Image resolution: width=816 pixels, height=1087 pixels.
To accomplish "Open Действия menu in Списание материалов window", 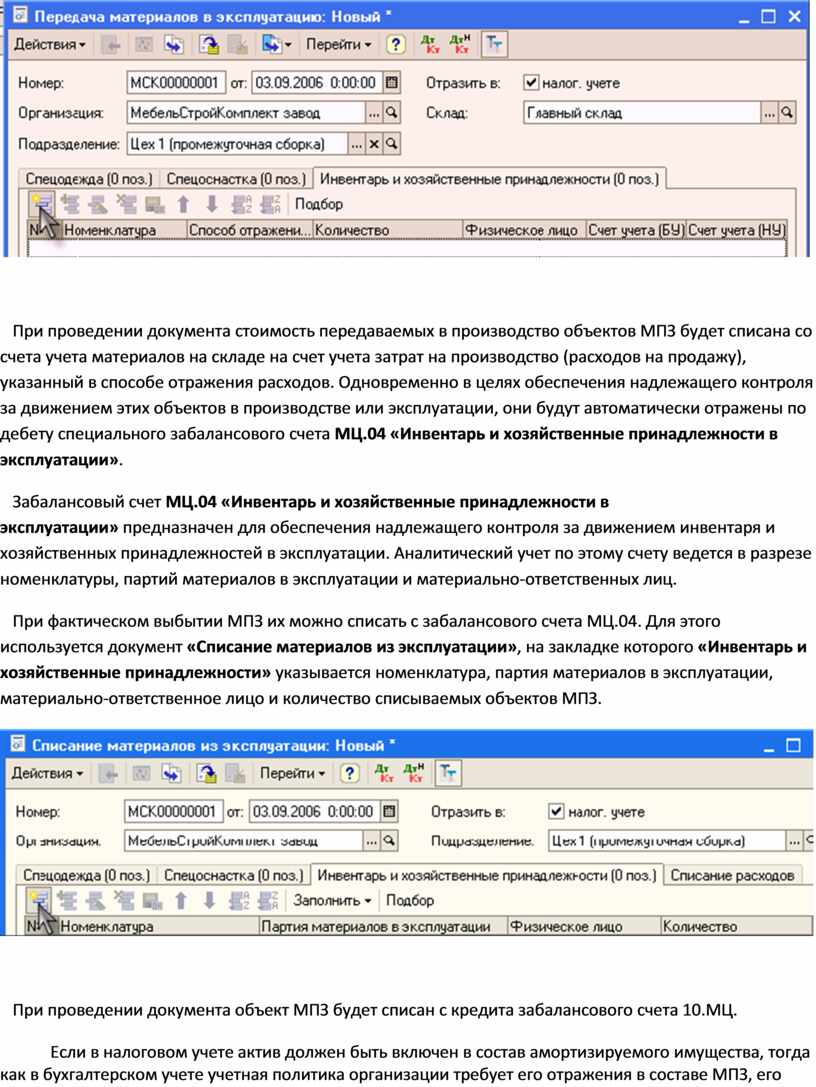I will [x=47, y=774].
